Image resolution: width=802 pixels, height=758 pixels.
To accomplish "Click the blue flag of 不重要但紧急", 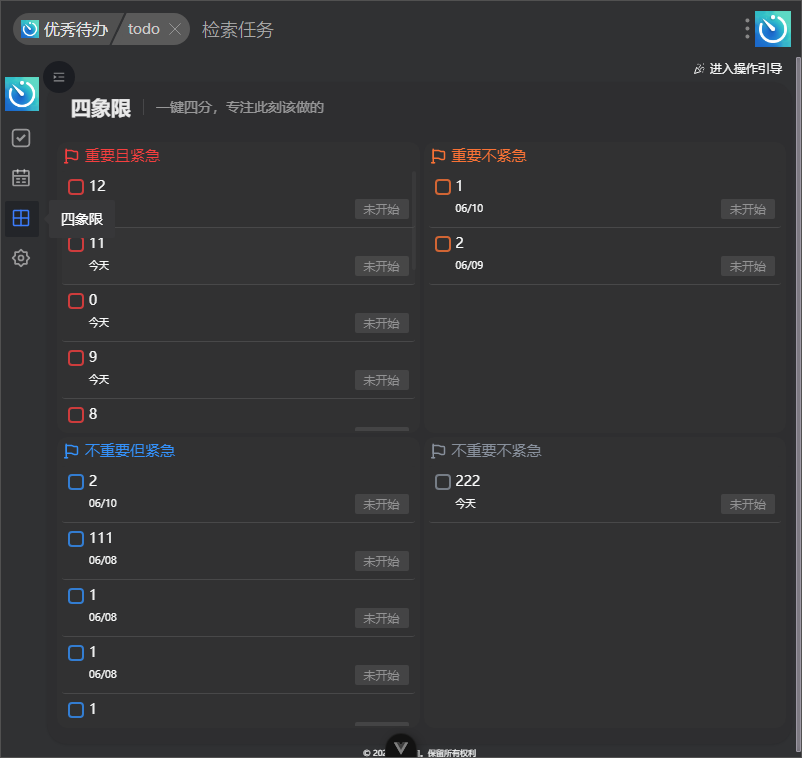I will click(x=71, y=451).
